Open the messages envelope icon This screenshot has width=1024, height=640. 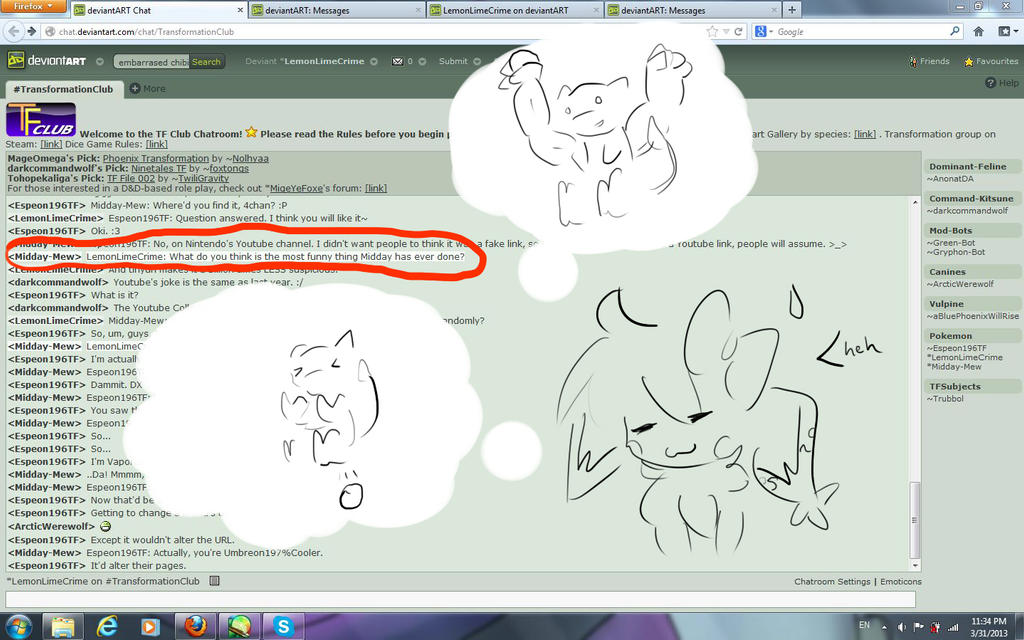(x=397, y=61)
